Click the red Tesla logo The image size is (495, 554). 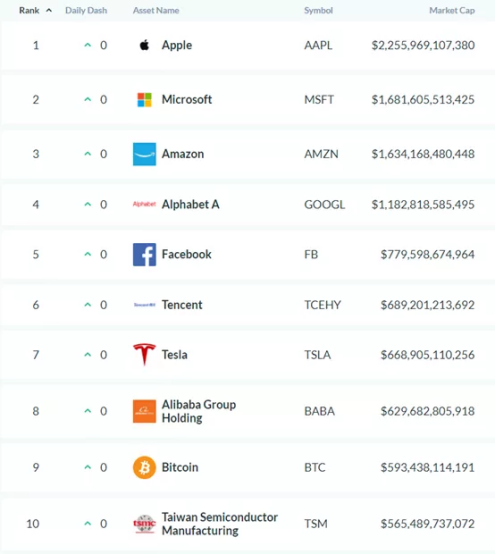(144, 354)
